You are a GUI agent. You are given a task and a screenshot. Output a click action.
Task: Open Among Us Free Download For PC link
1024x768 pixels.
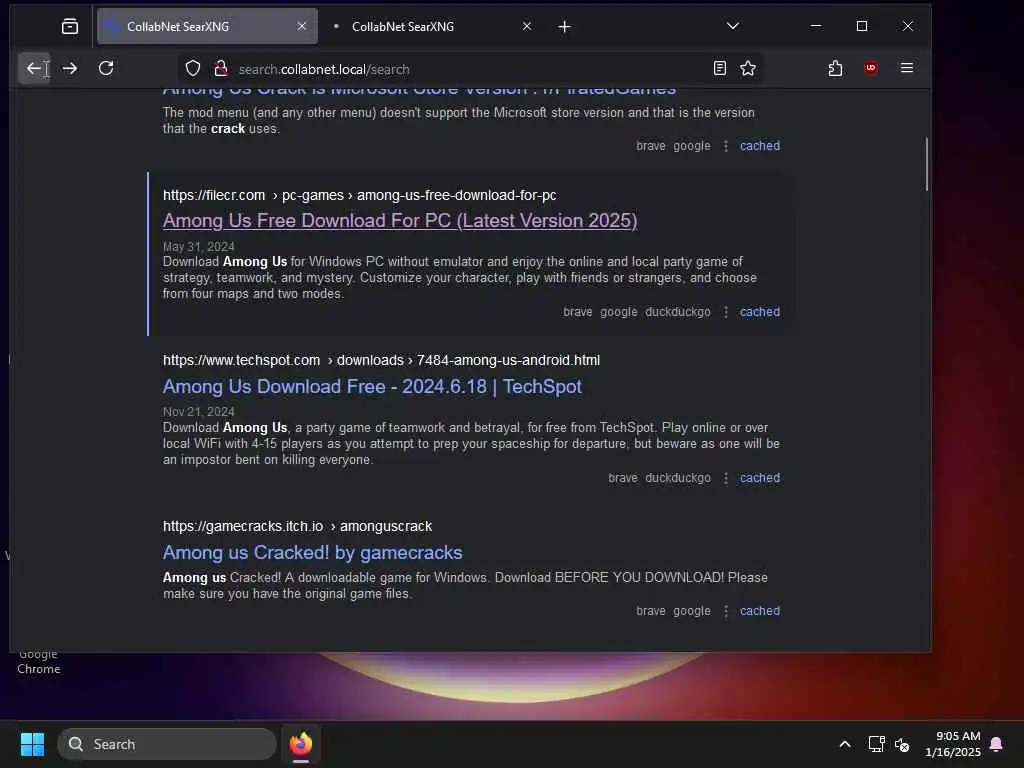click(x=400, y=221)
